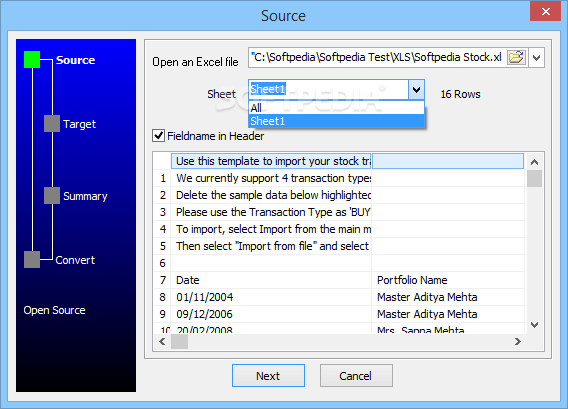Click the '20/02/2008' date cell

point(271,329)
